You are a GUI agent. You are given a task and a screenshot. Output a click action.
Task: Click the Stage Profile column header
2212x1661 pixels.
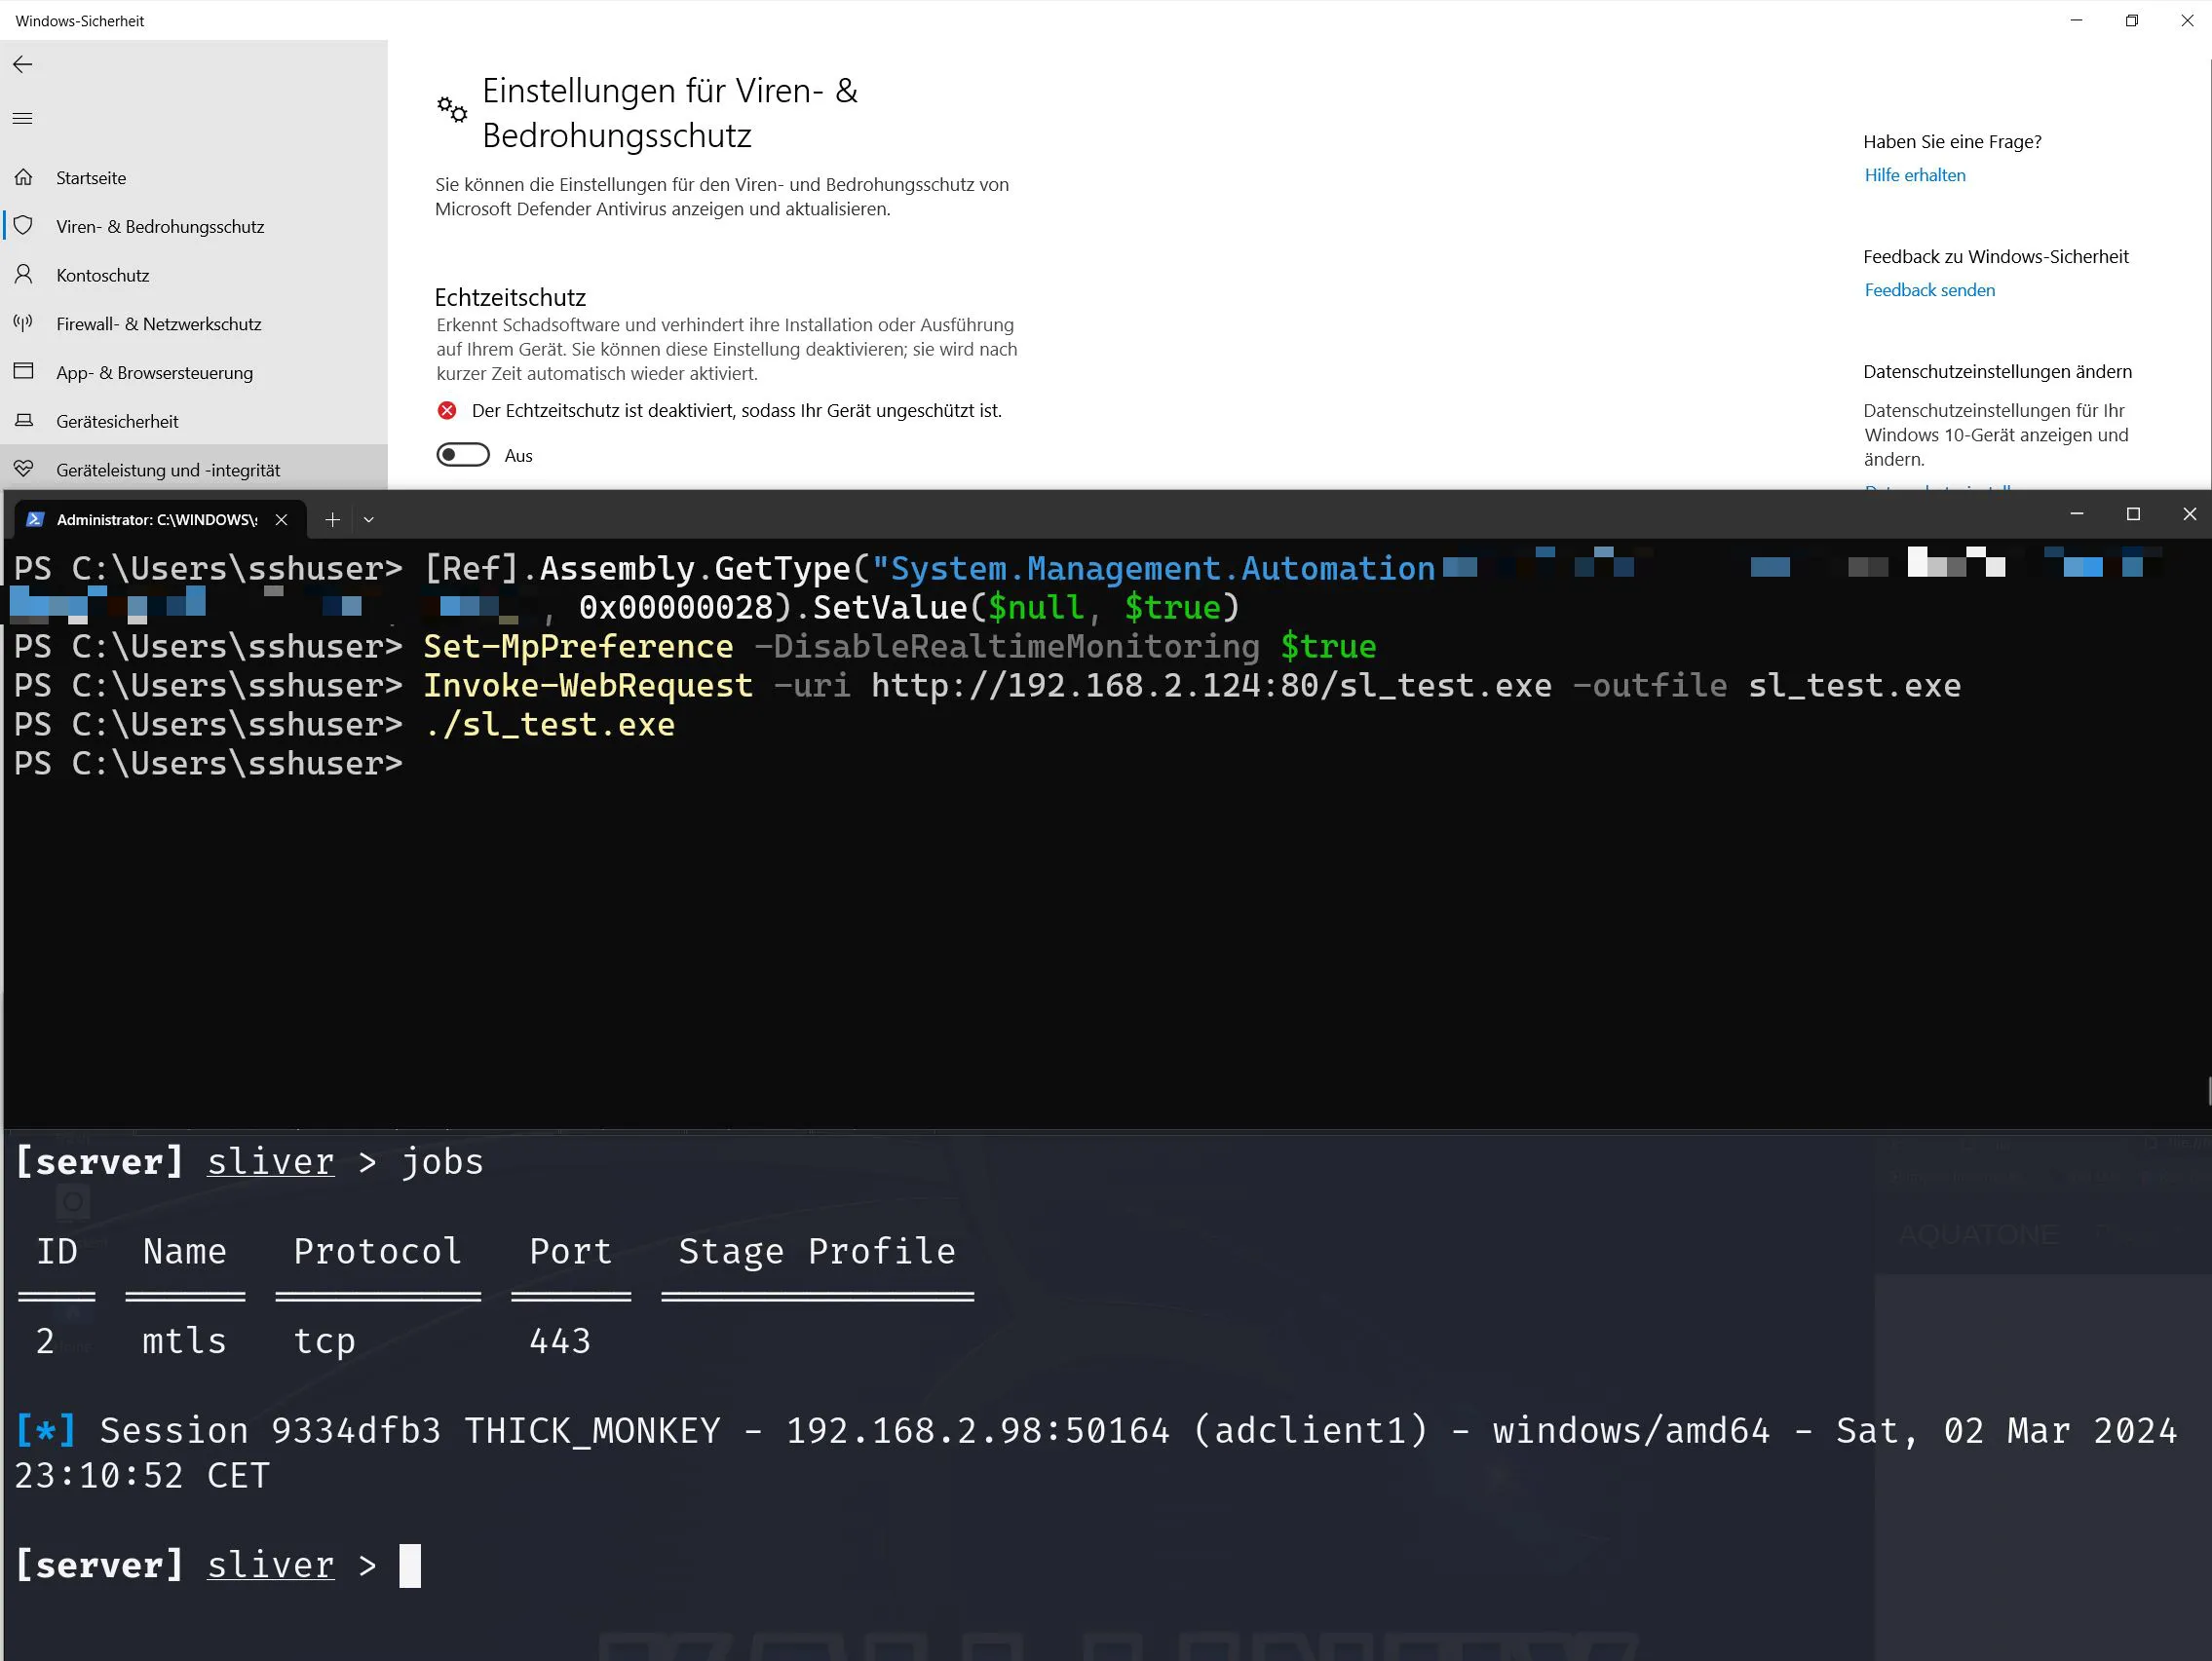817,1251
